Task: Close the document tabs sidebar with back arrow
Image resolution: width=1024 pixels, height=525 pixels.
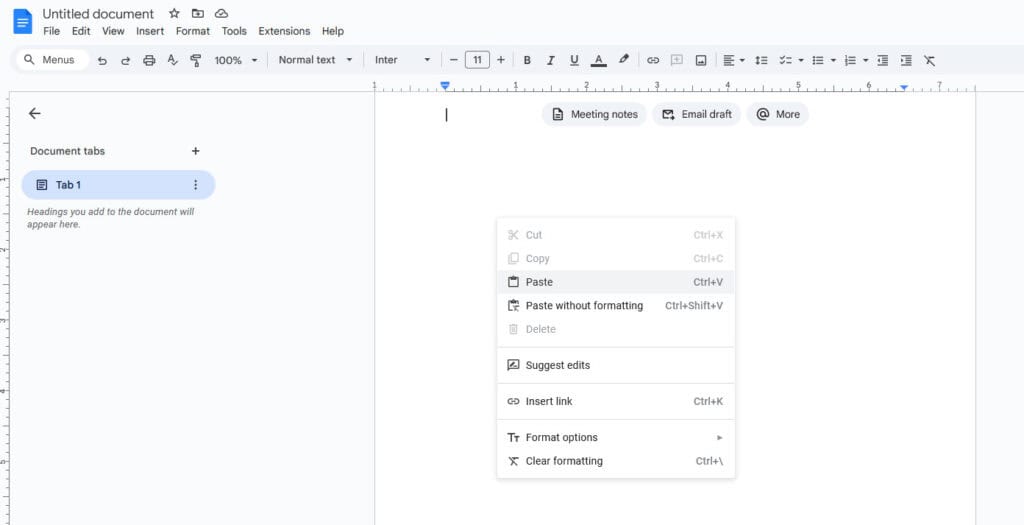Action: coord(35,114)
